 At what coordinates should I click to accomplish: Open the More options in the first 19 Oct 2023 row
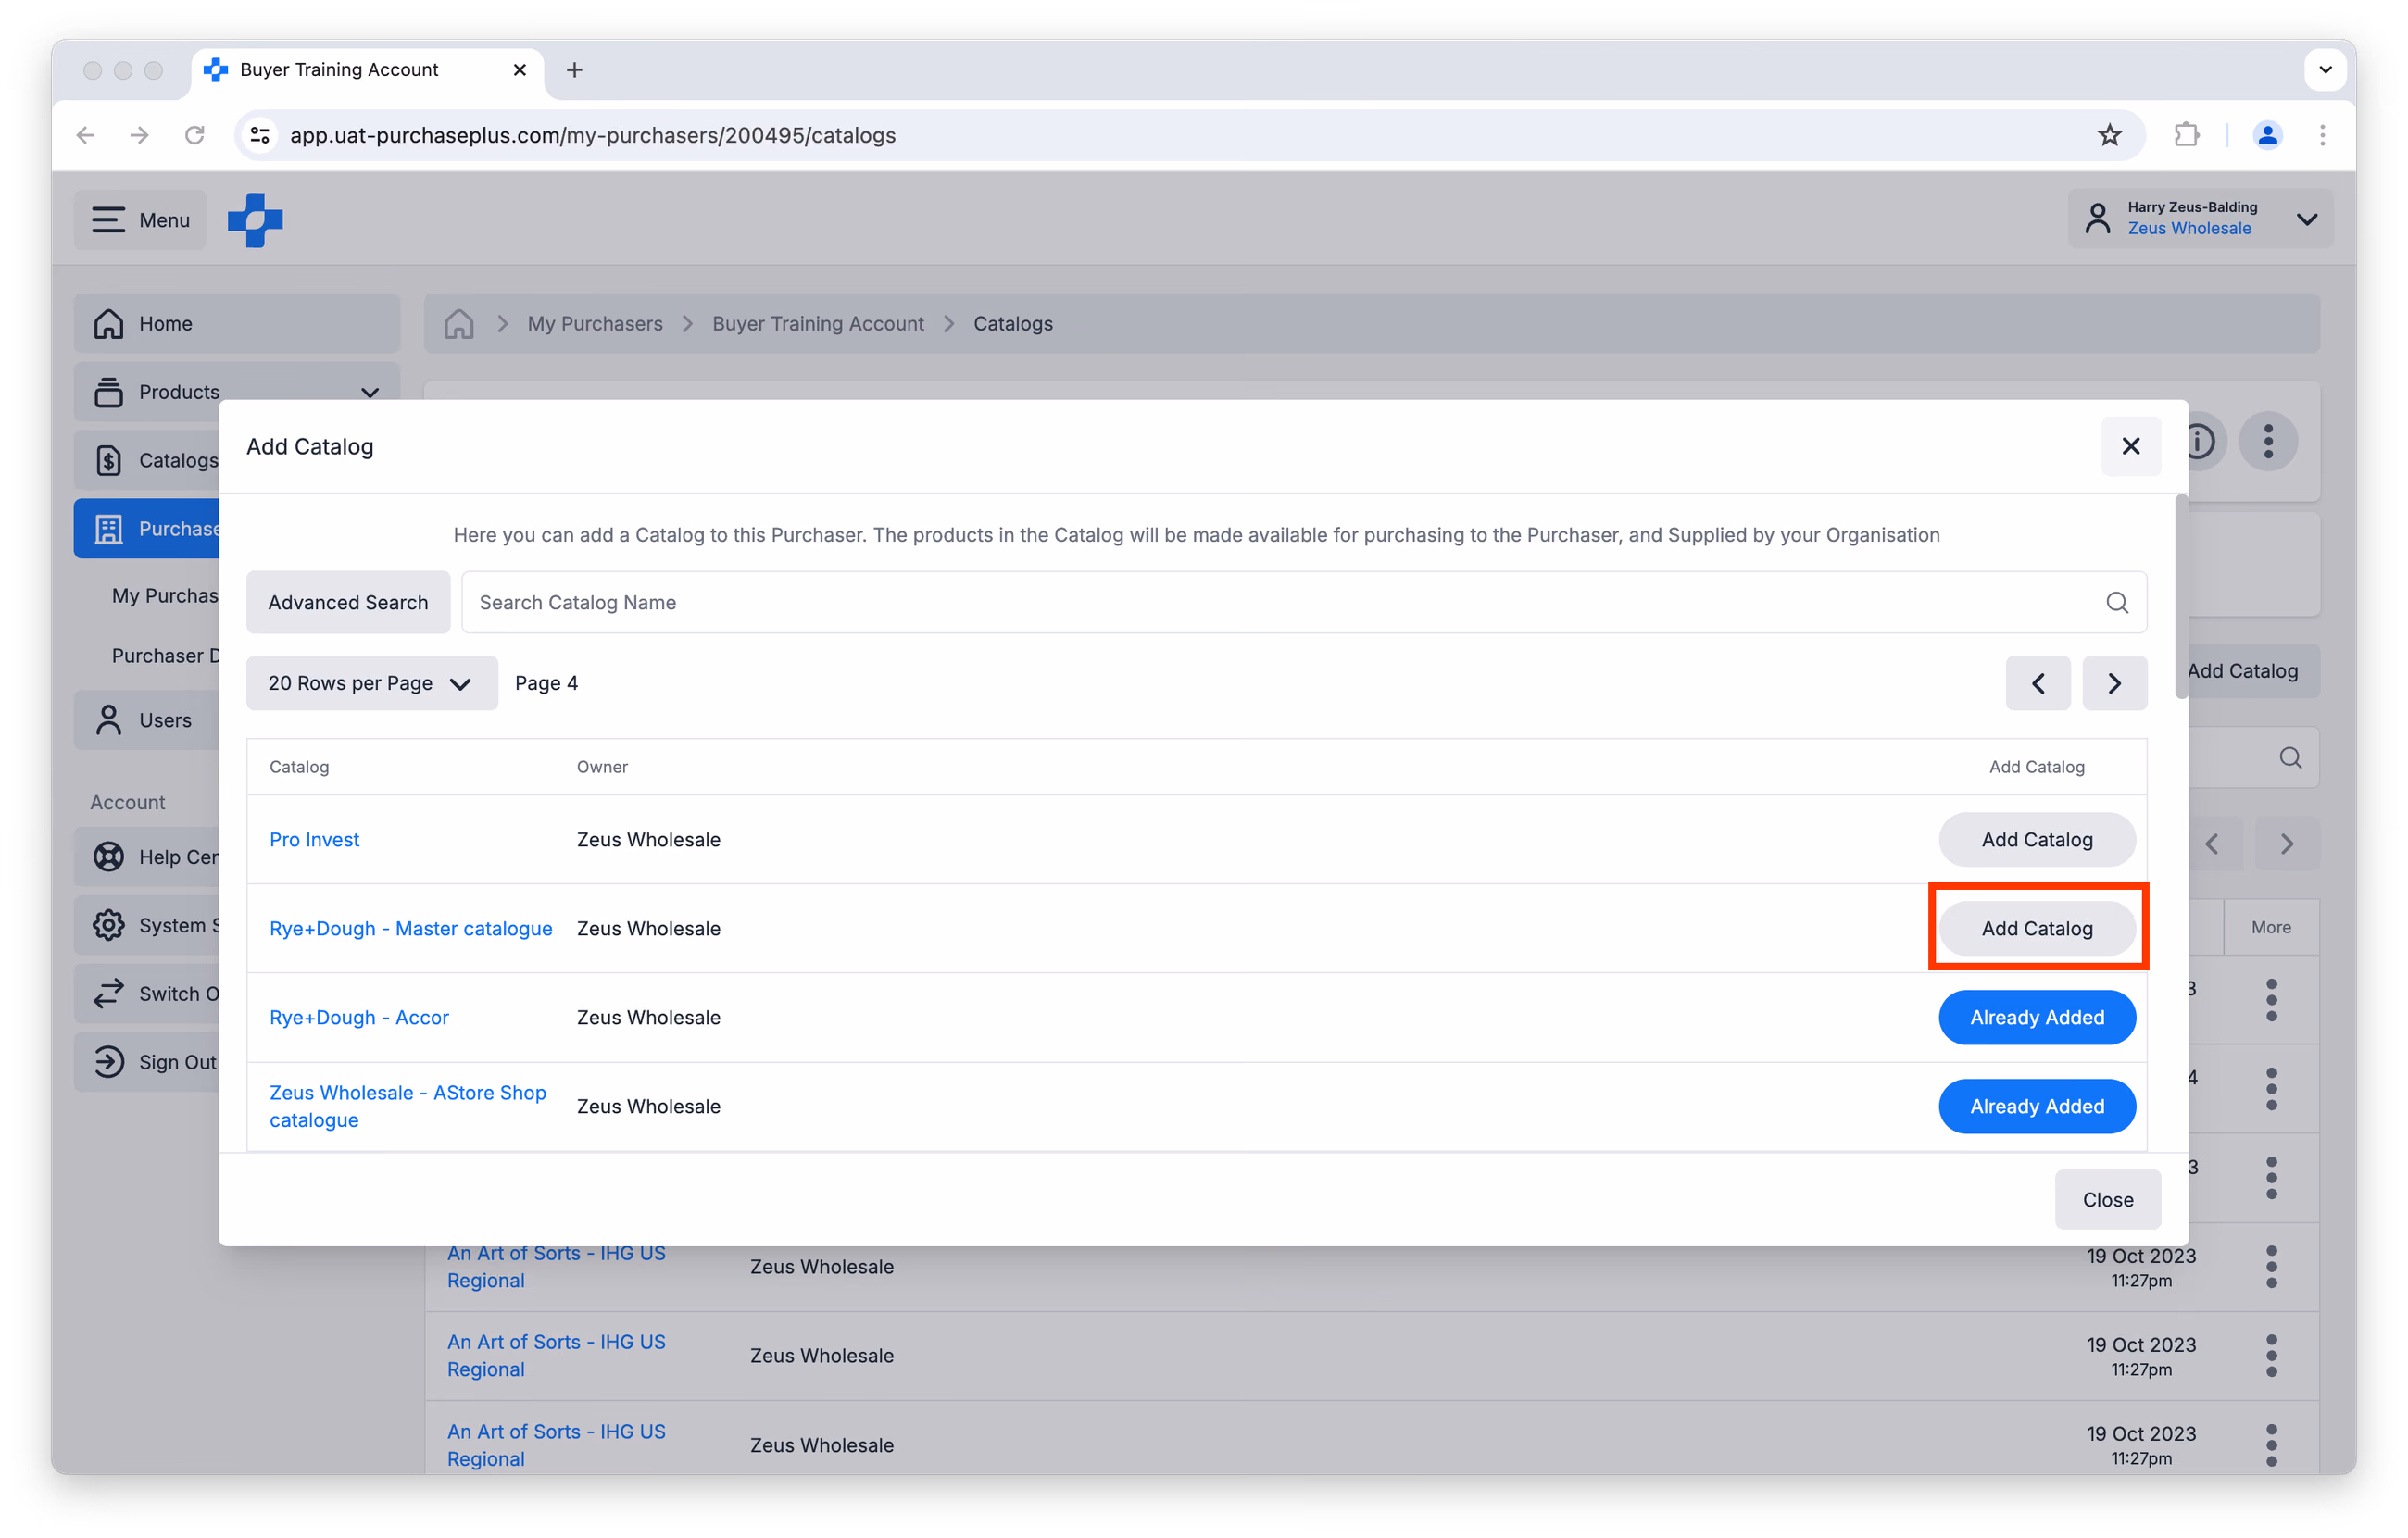[x=2271, y=1267]
